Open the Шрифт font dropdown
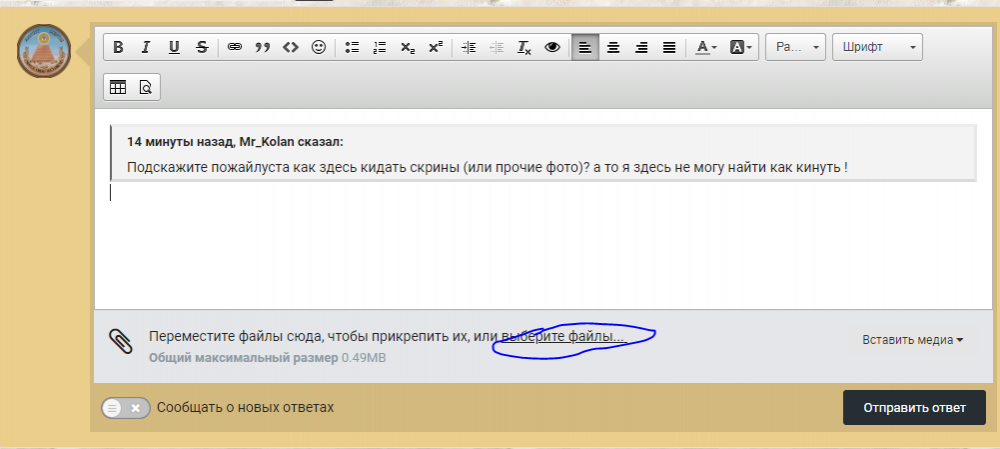Viewport: 1000px width, 449px height. click(877, 47)
